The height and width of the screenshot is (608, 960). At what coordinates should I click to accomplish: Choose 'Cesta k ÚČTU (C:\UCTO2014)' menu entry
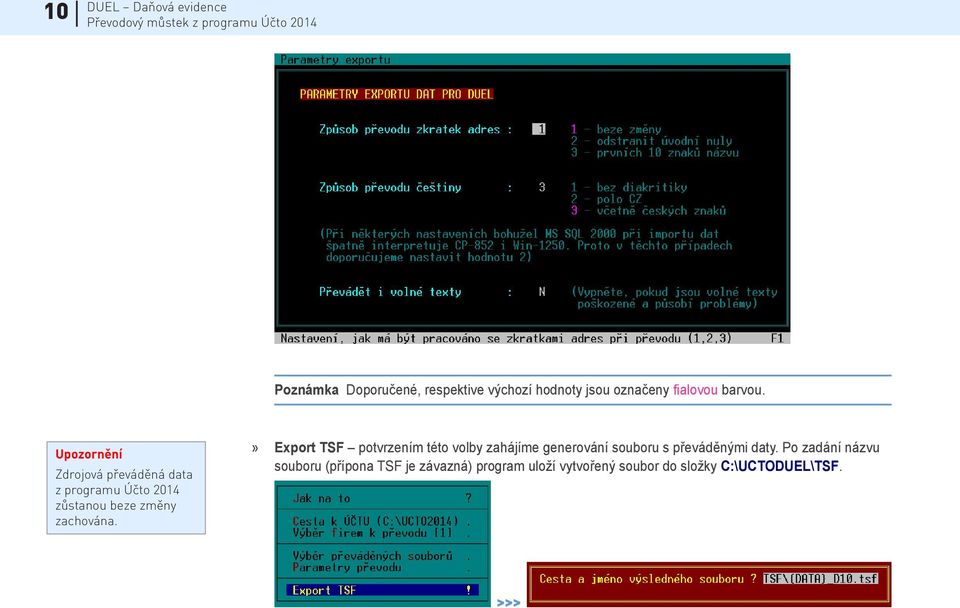click(383, 521)
